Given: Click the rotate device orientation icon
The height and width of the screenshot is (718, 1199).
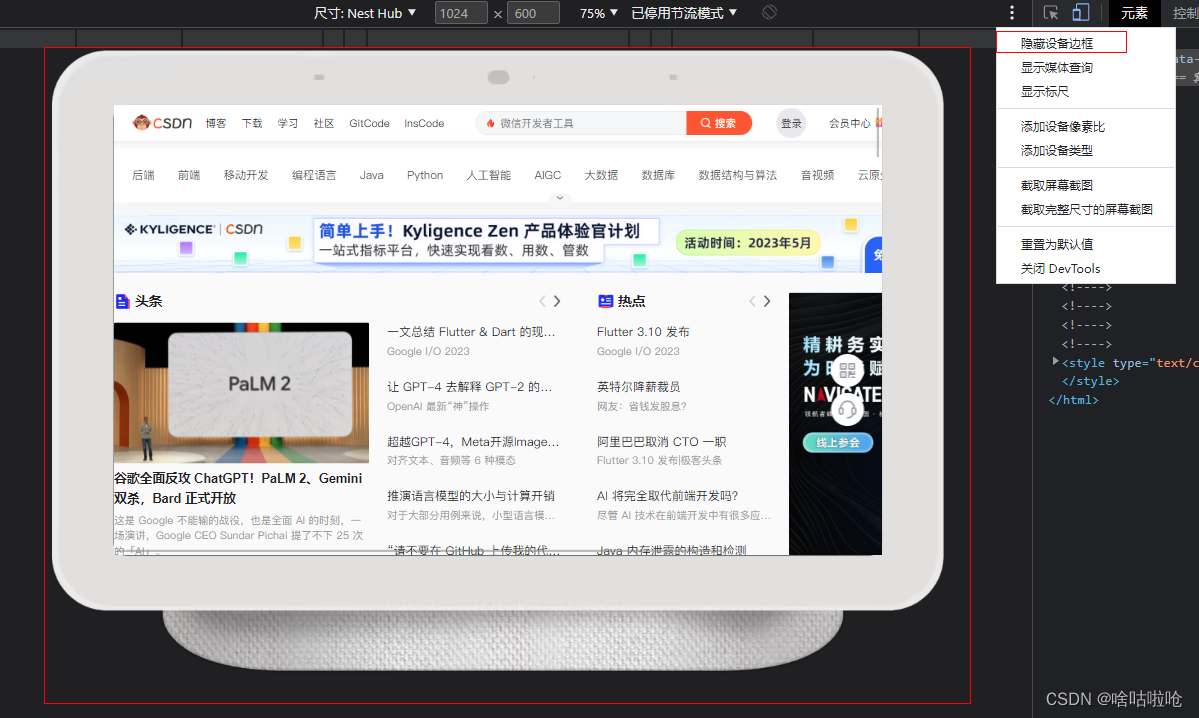Looking at the screenshot, I should coord(769,12).
